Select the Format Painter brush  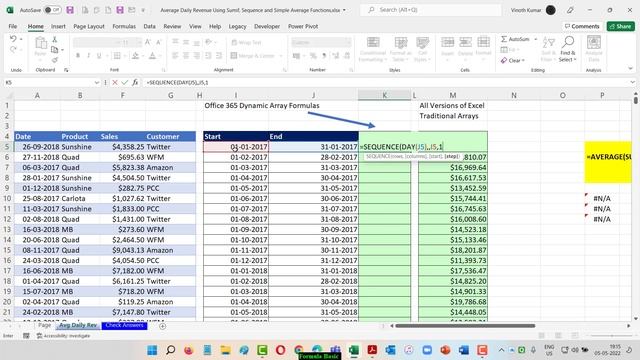[54, 60]
